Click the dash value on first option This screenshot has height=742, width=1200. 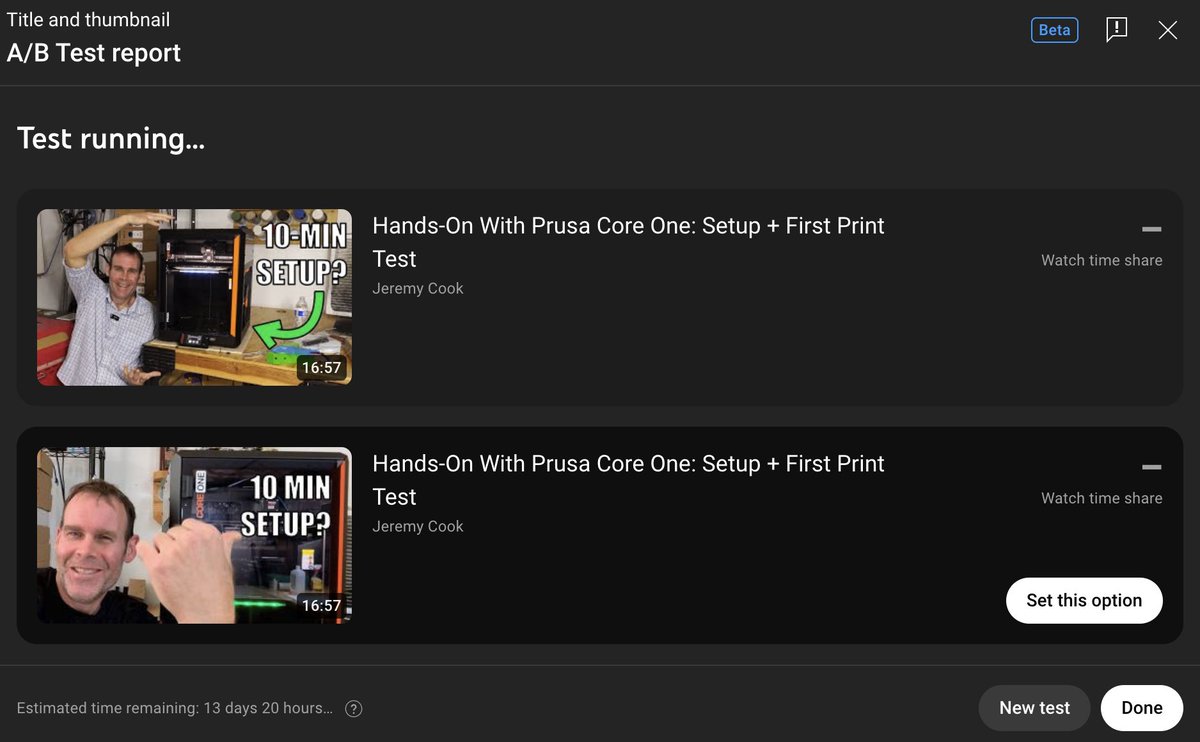coord(1152,229)
